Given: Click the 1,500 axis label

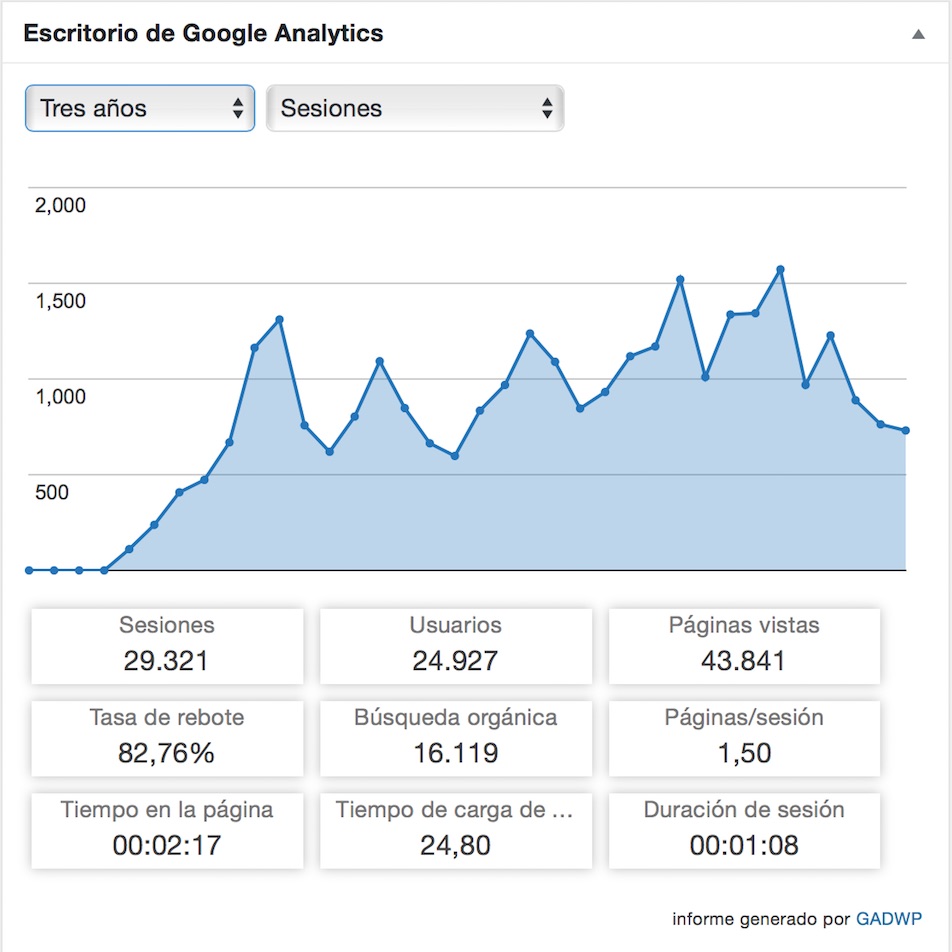Looking at the screenshot, I should 60,301.
